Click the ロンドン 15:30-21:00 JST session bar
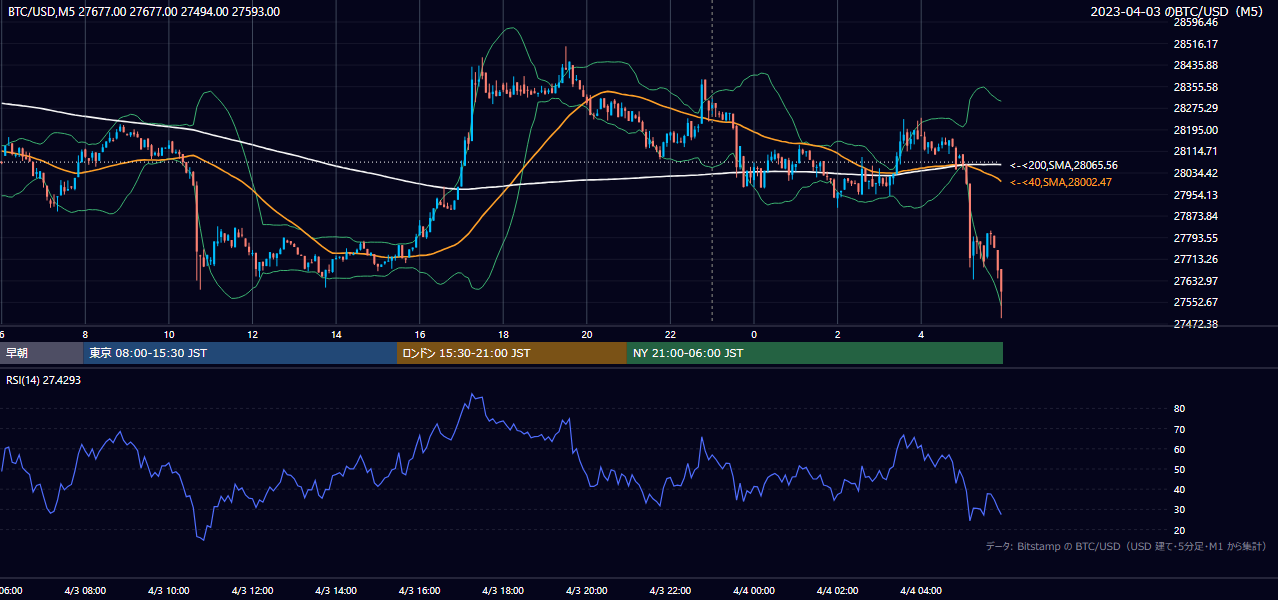Image resolution: width=1278 pixels, height=600 pixels. pyautogui.click(x=512, y=353)
